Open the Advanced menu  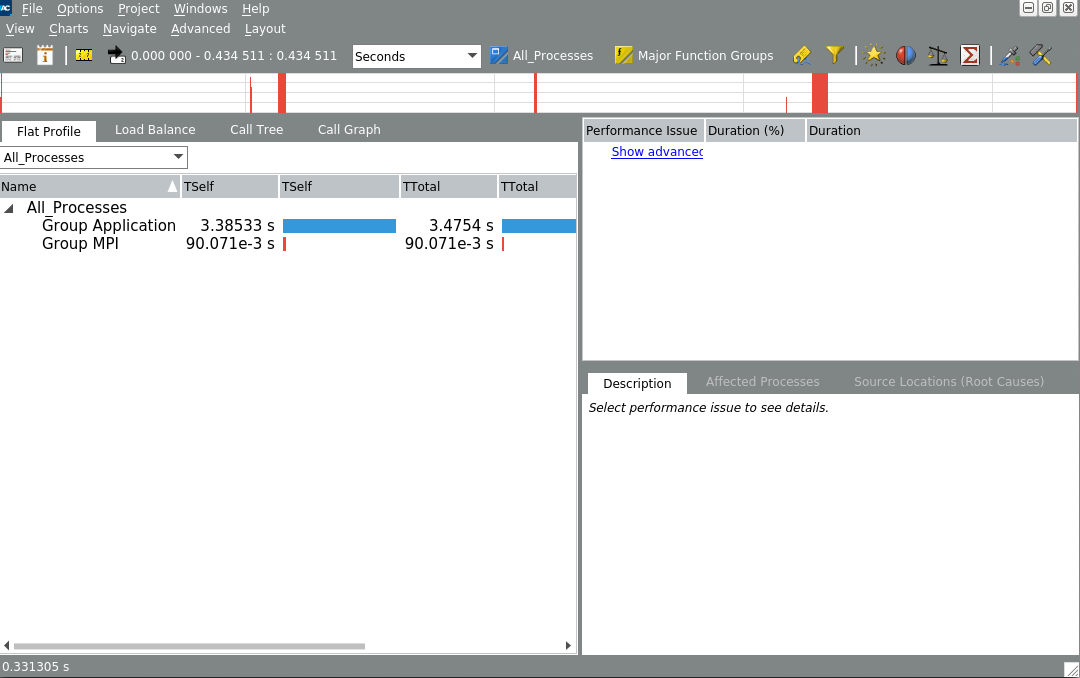click(200, 29)
